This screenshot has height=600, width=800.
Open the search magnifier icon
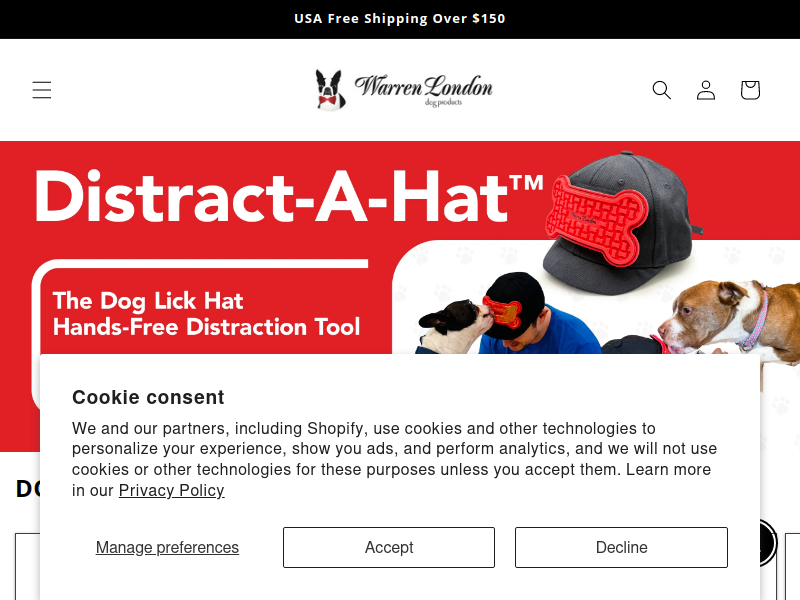662,90
